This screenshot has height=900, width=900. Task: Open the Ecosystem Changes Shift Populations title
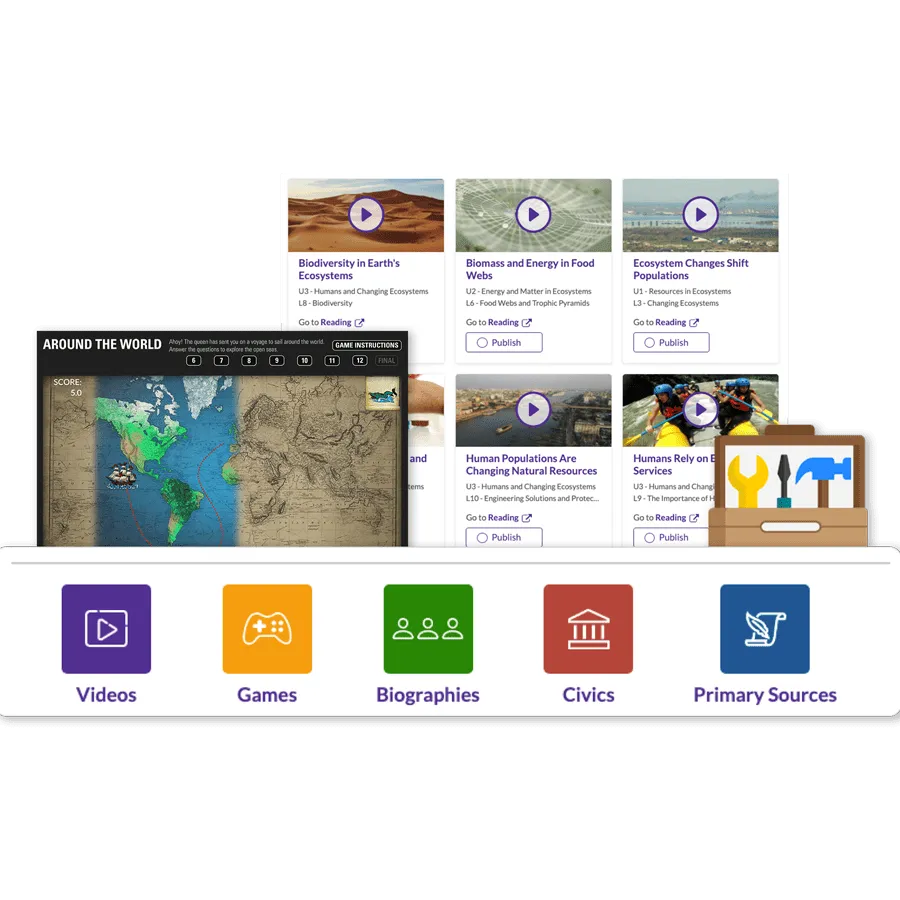[x=690, y=269]
